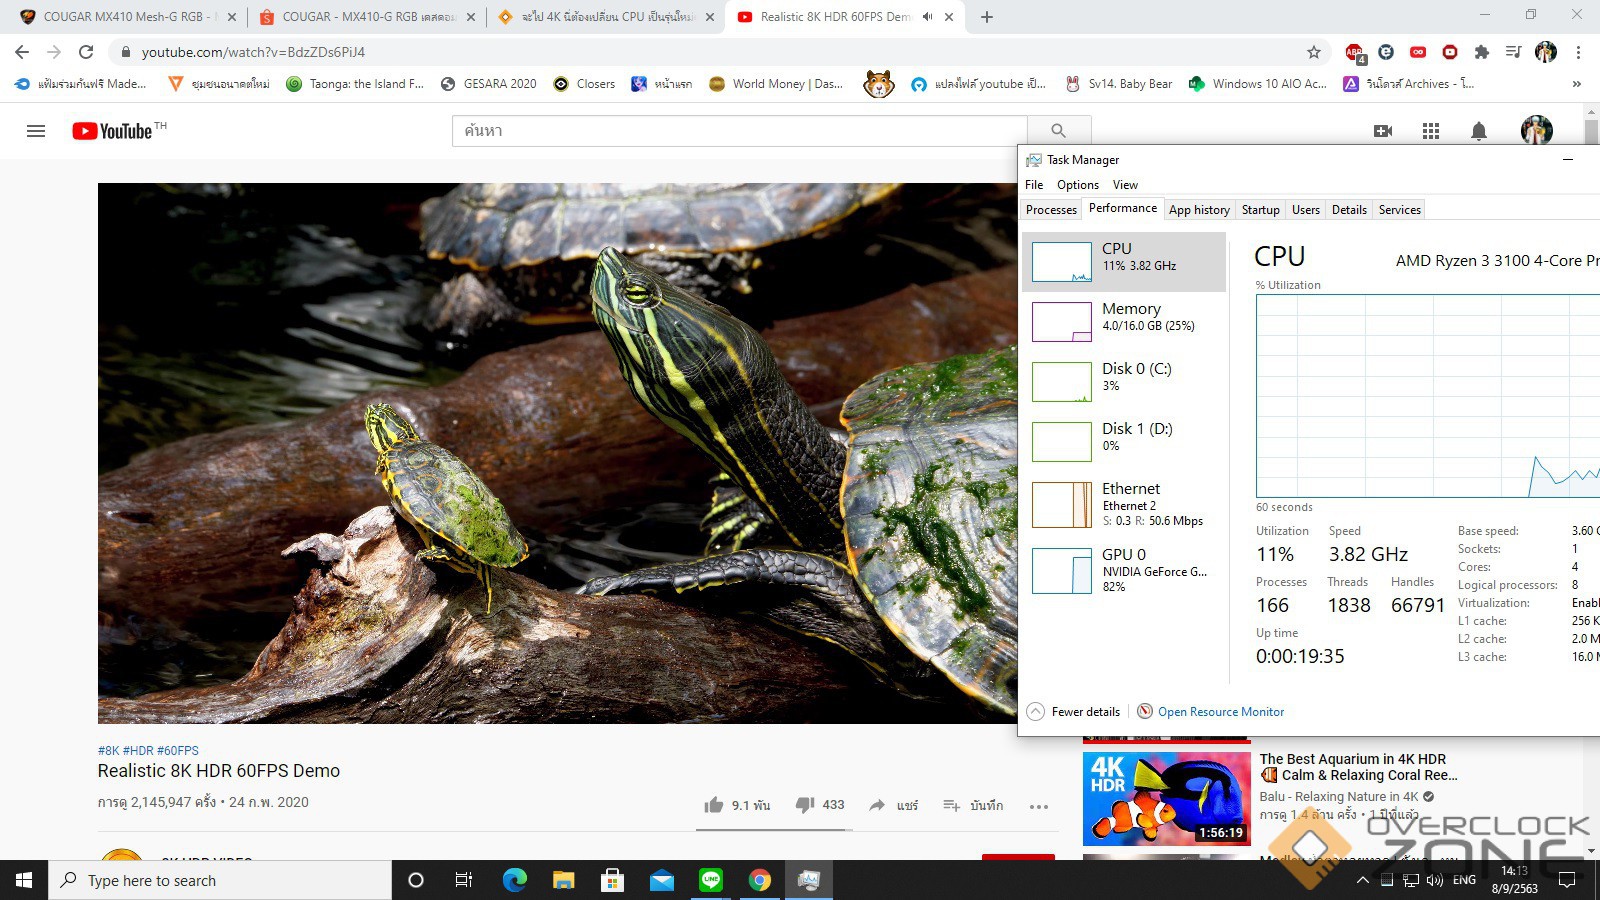The height and width of the screenshot is (900, 1600).
Task: Open the YouTube create video camera icon
Action: click(x=1383, y=131)
